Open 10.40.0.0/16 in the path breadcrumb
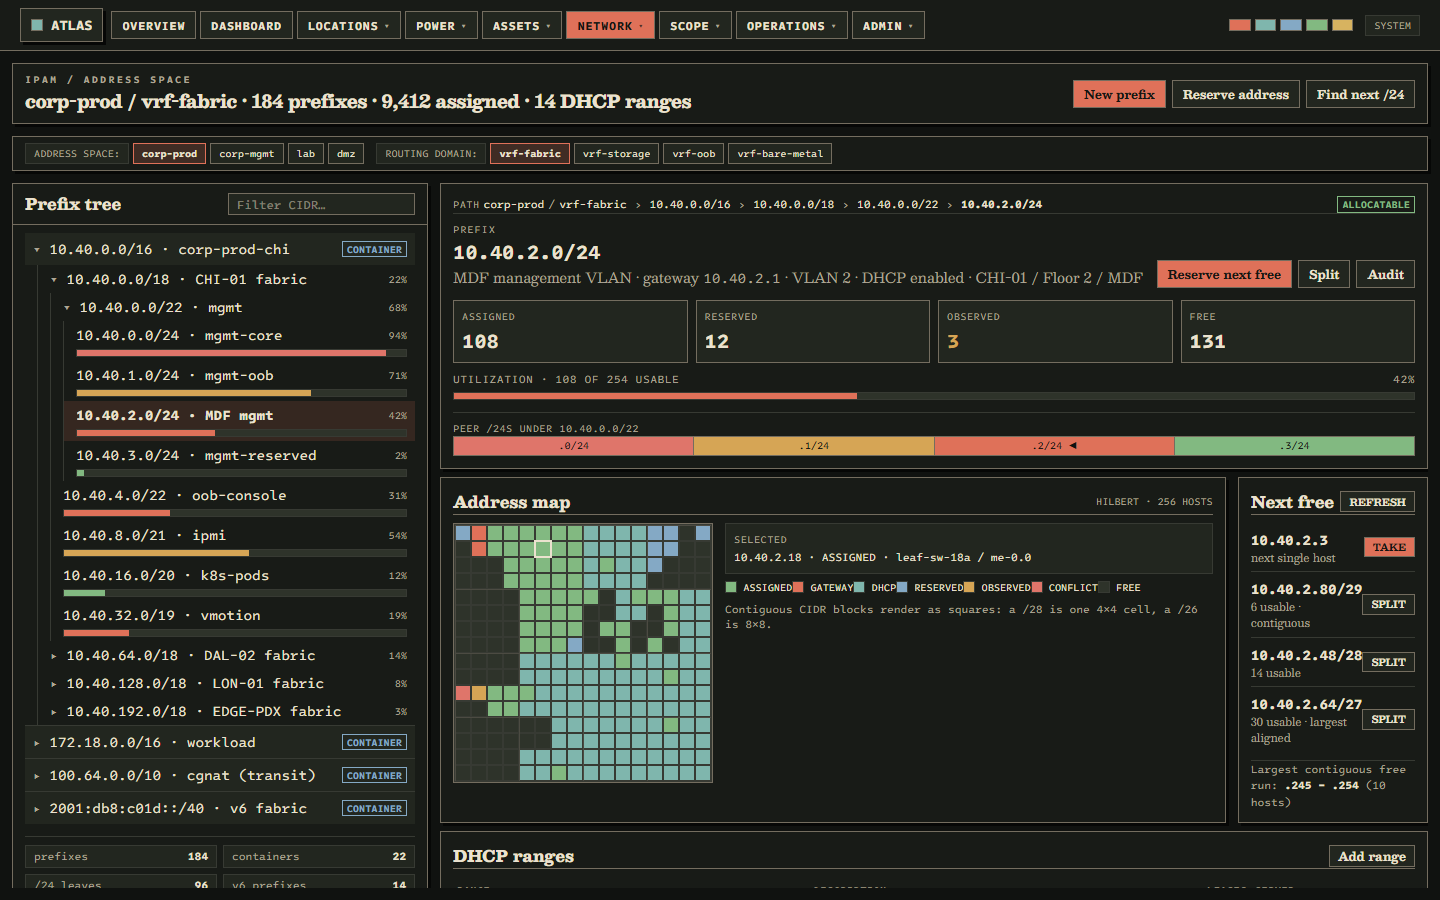Image resolution: width=1440 pixels, height=900 pixels. (x=690, y=204)
